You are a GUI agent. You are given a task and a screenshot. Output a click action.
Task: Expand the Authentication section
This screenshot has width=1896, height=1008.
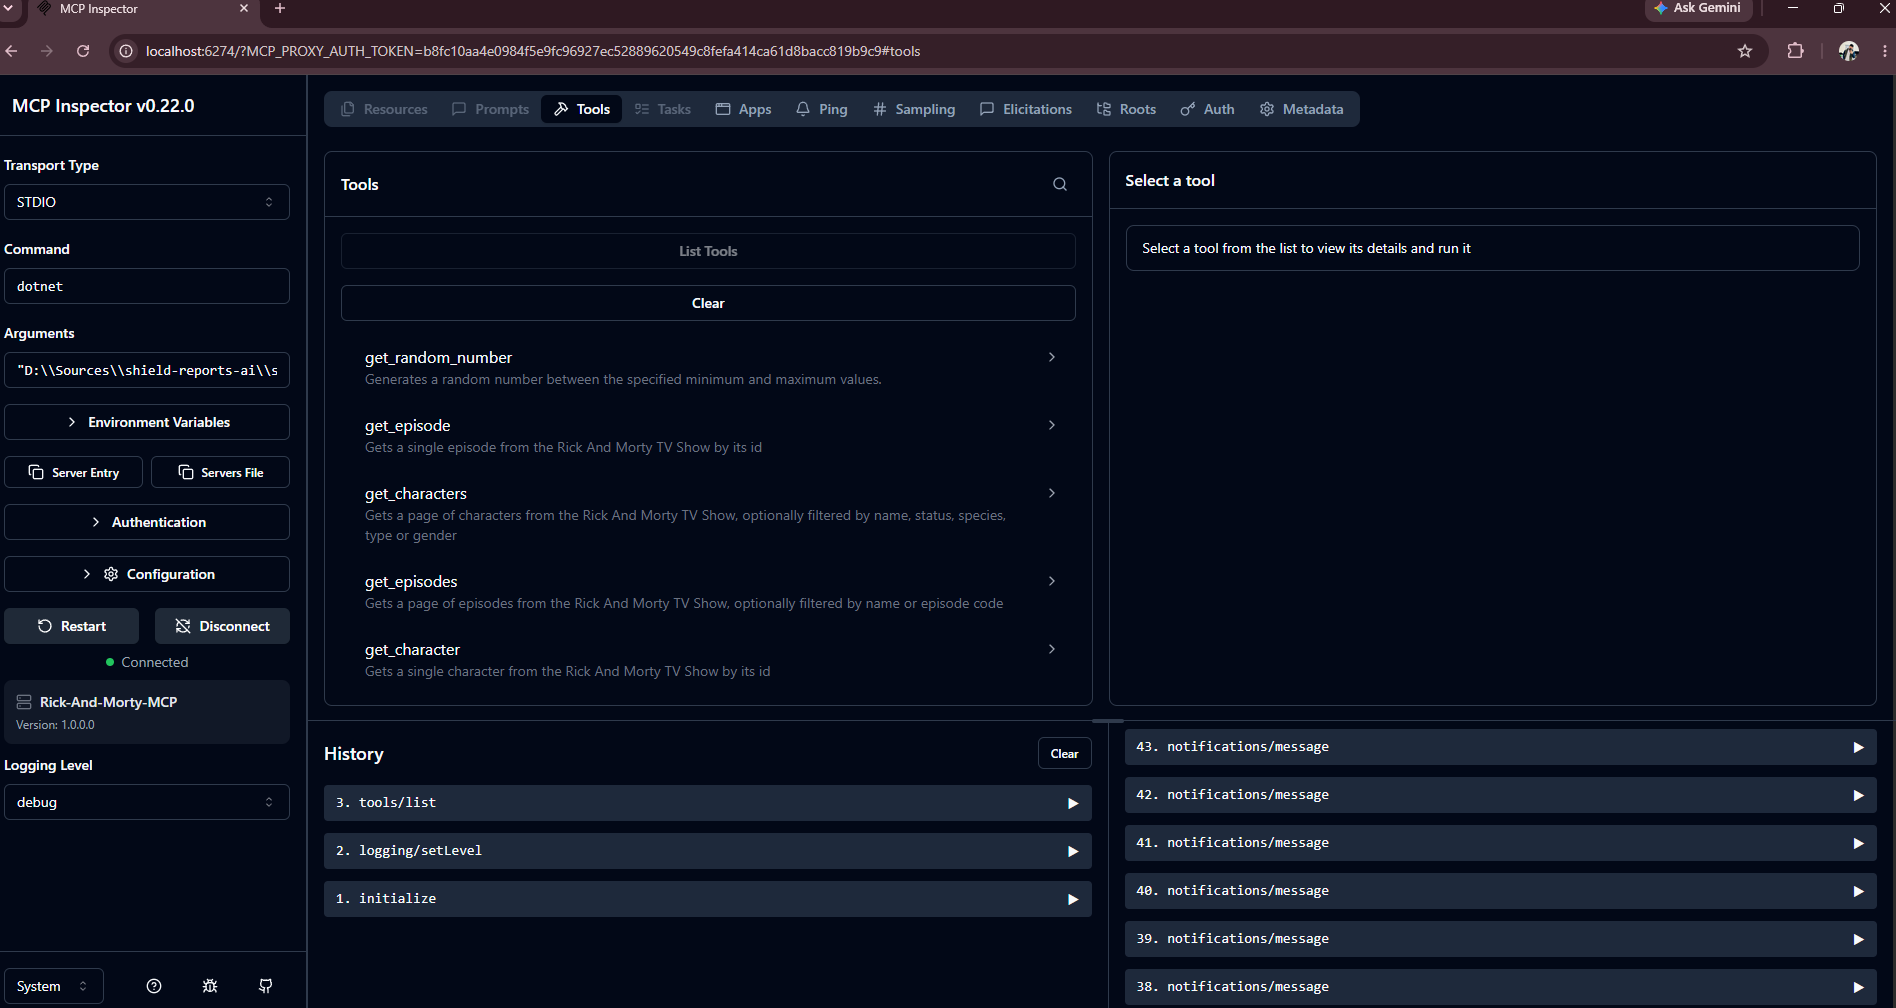[147, 522]
